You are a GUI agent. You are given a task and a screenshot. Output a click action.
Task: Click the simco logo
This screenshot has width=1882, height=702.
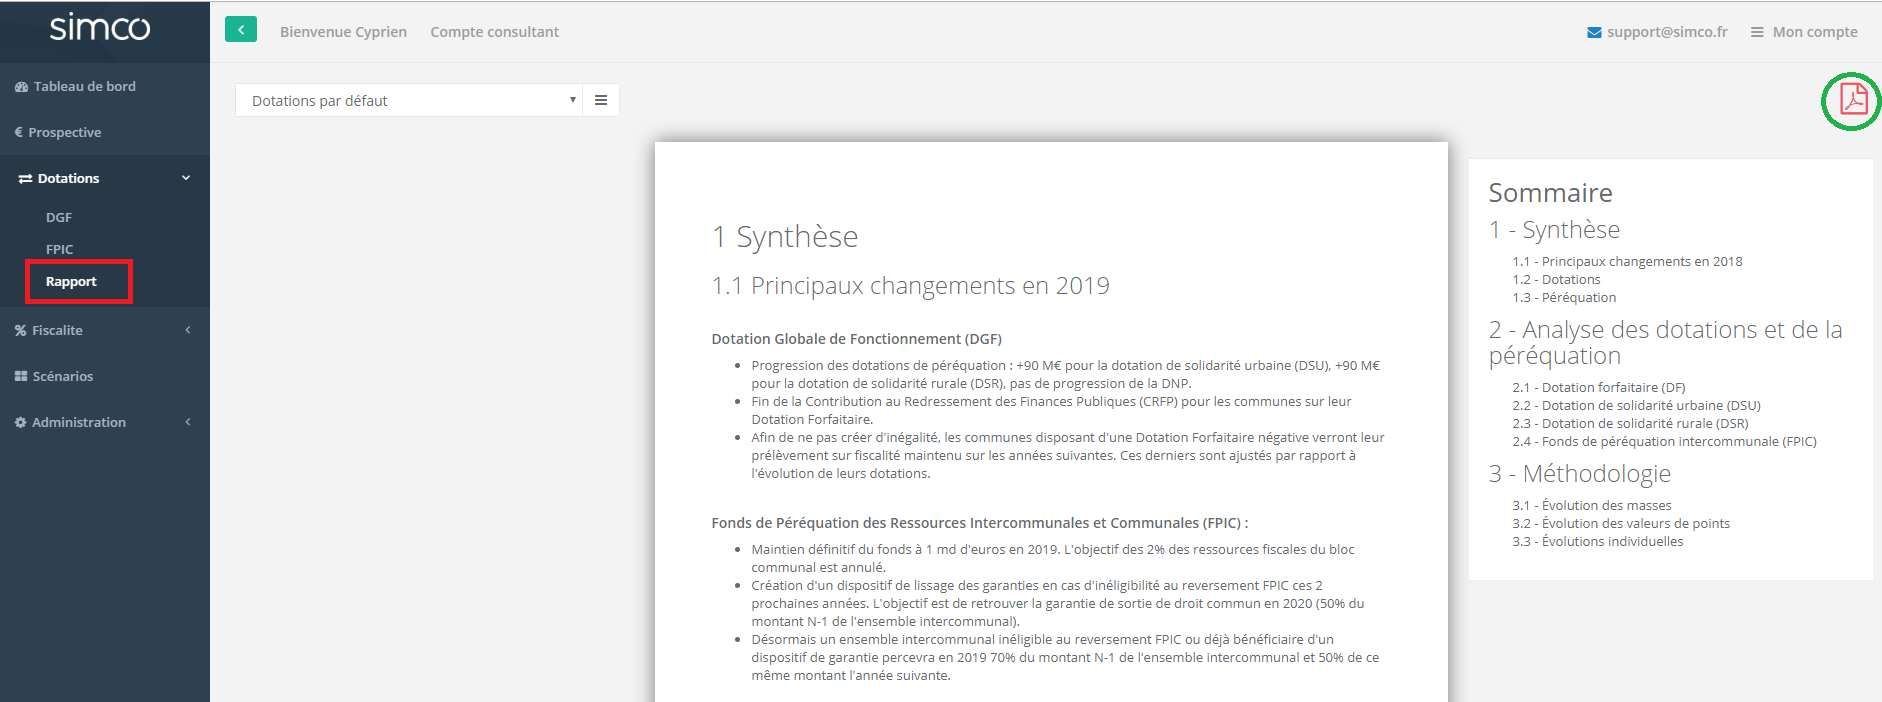click(x=100, y=28)
